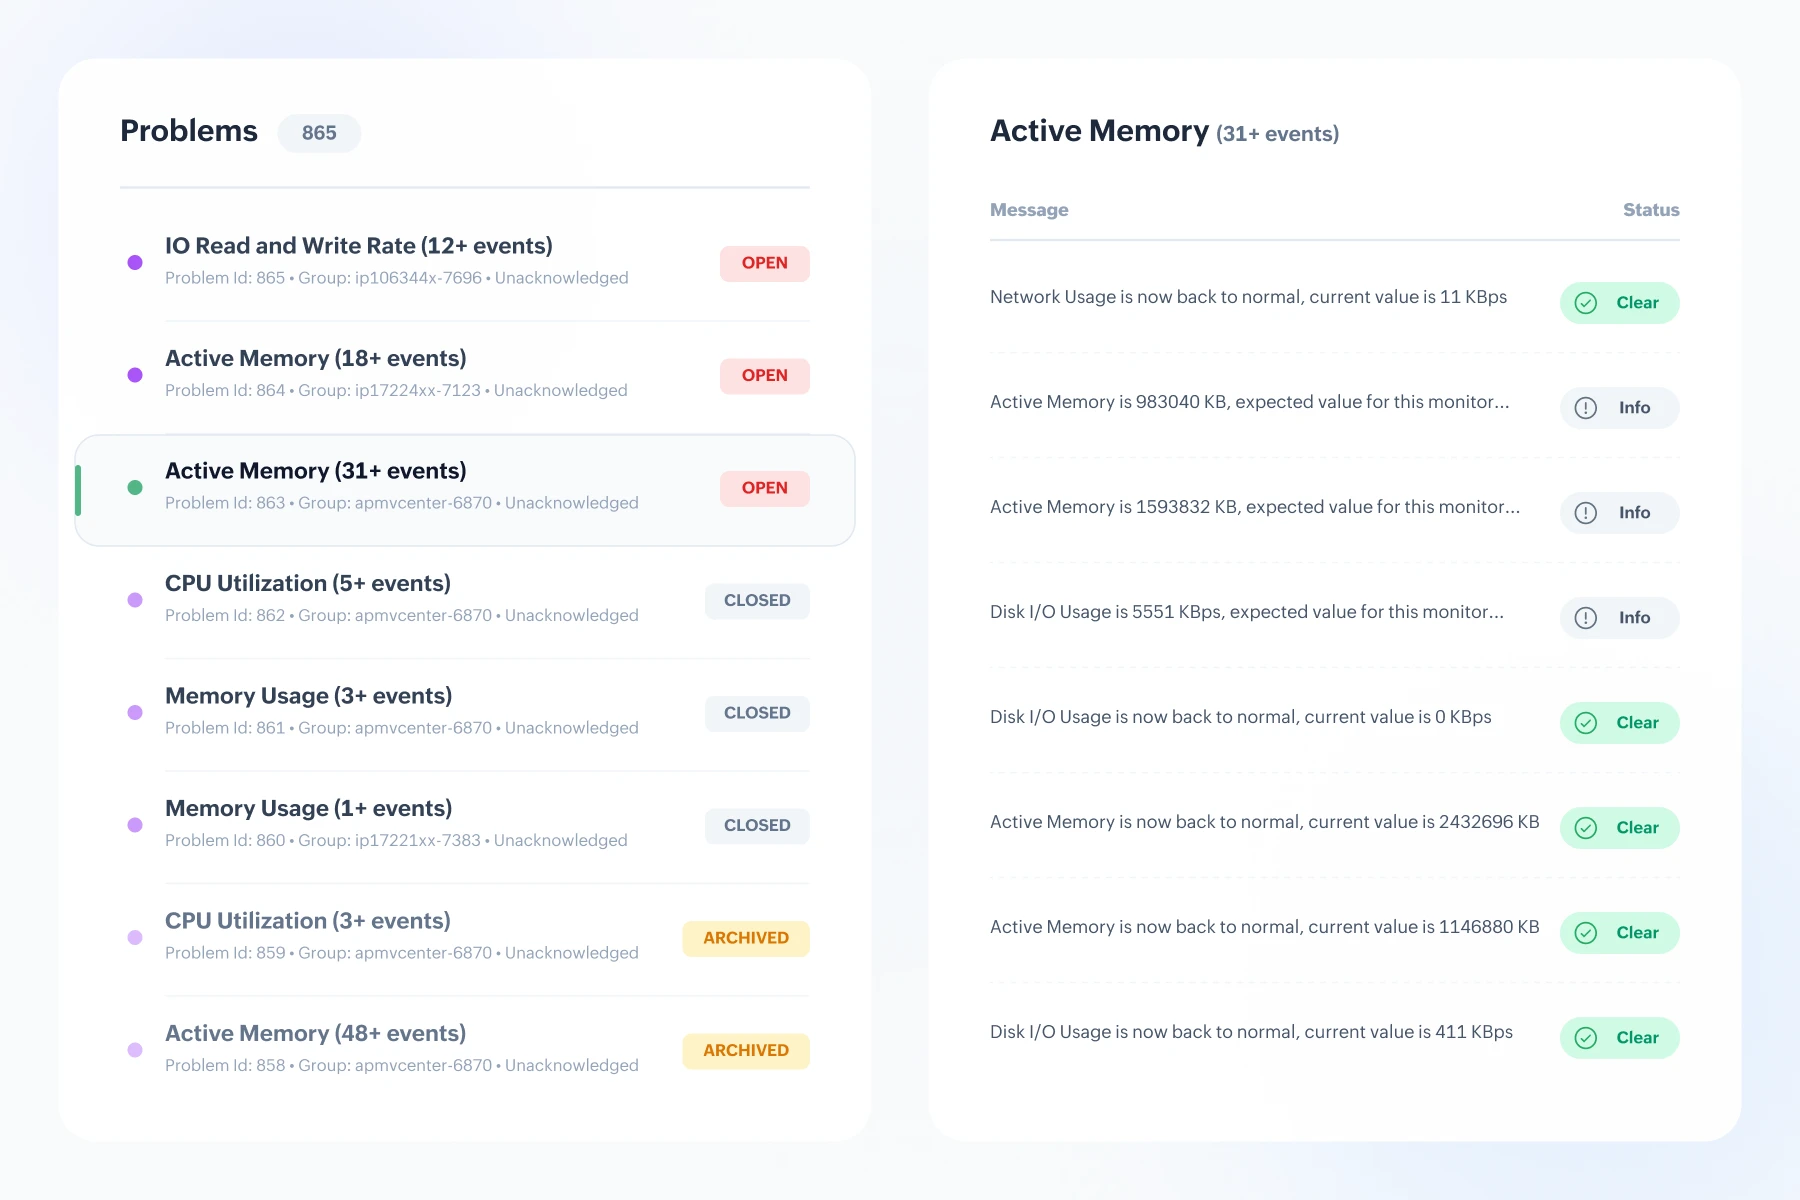This screenshot has height=1200, width=1800.
Task: Click the status dot beside IO Read and Write Rate
Action: pos(135,263)
